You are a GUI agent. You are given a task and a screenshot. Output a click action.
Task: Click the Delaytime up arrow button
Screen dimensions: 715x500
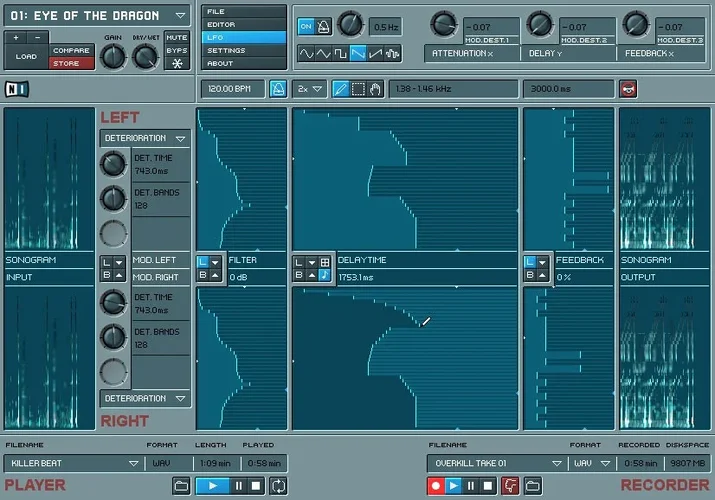click(311, 275)
